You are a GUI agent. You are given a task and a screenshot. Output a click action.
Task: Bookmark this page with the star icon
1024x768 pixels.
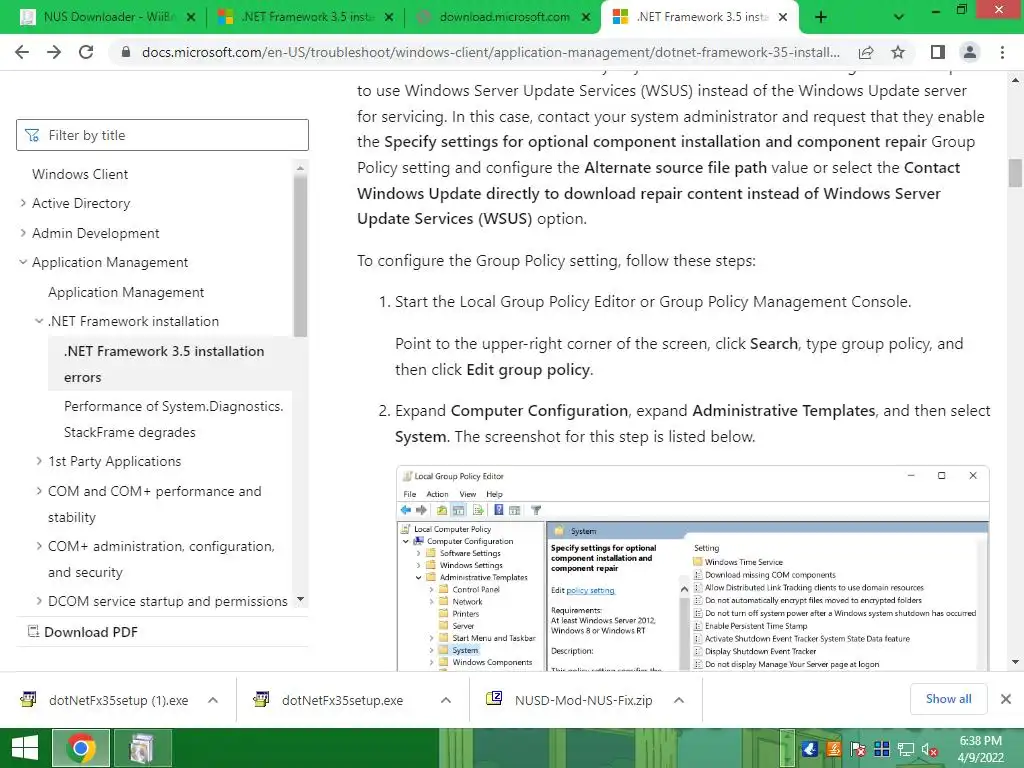(x=898, y=52)
